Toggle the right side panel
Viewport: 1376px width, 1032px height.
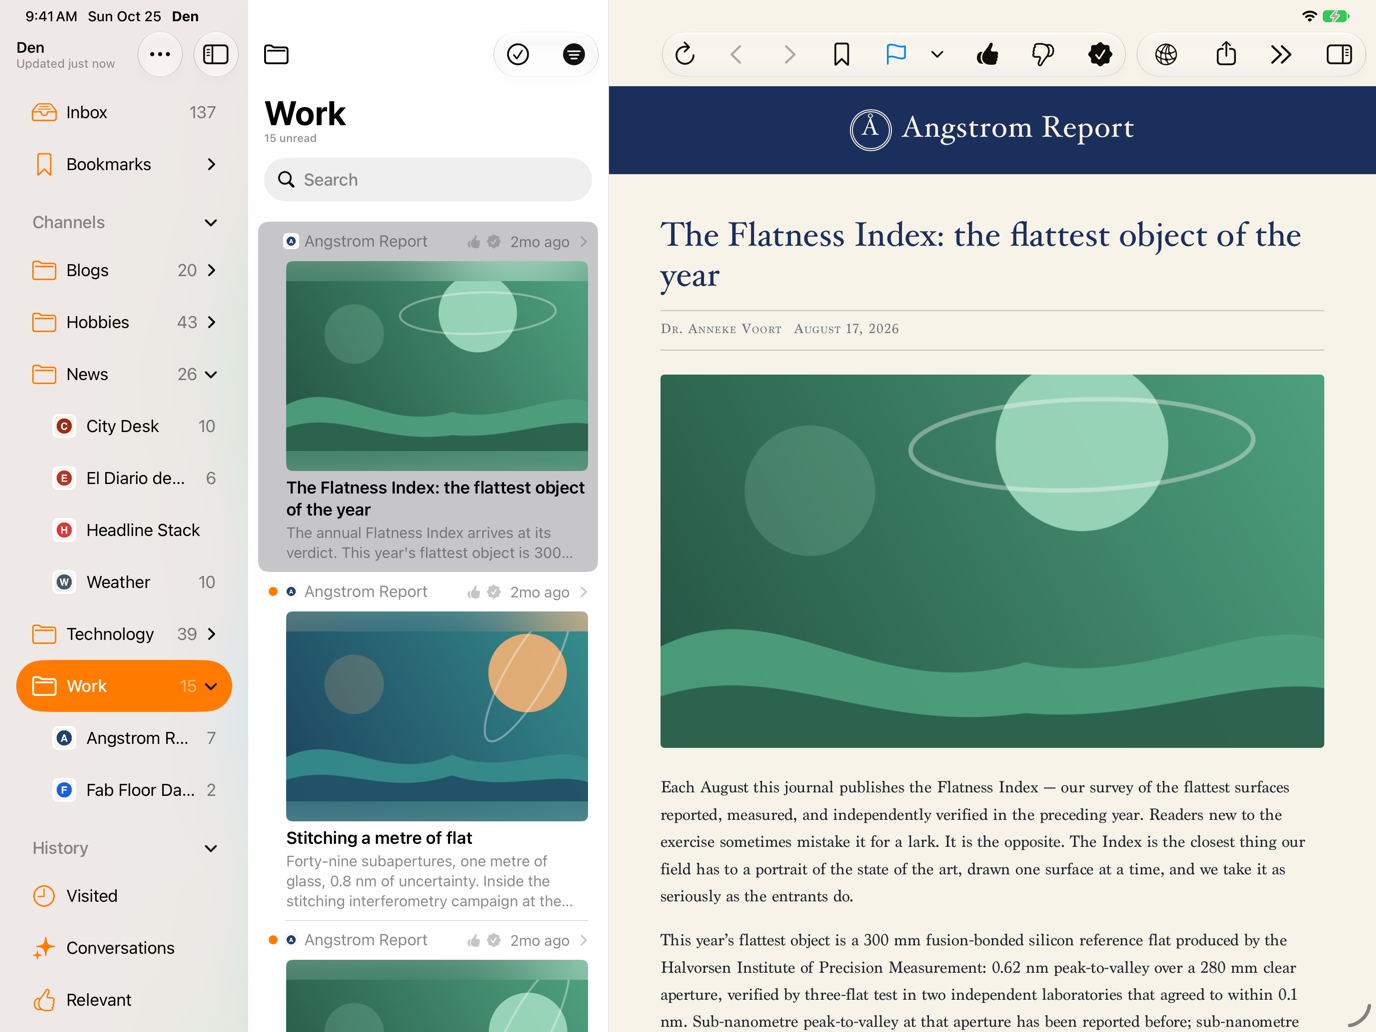pos(1339,54)
